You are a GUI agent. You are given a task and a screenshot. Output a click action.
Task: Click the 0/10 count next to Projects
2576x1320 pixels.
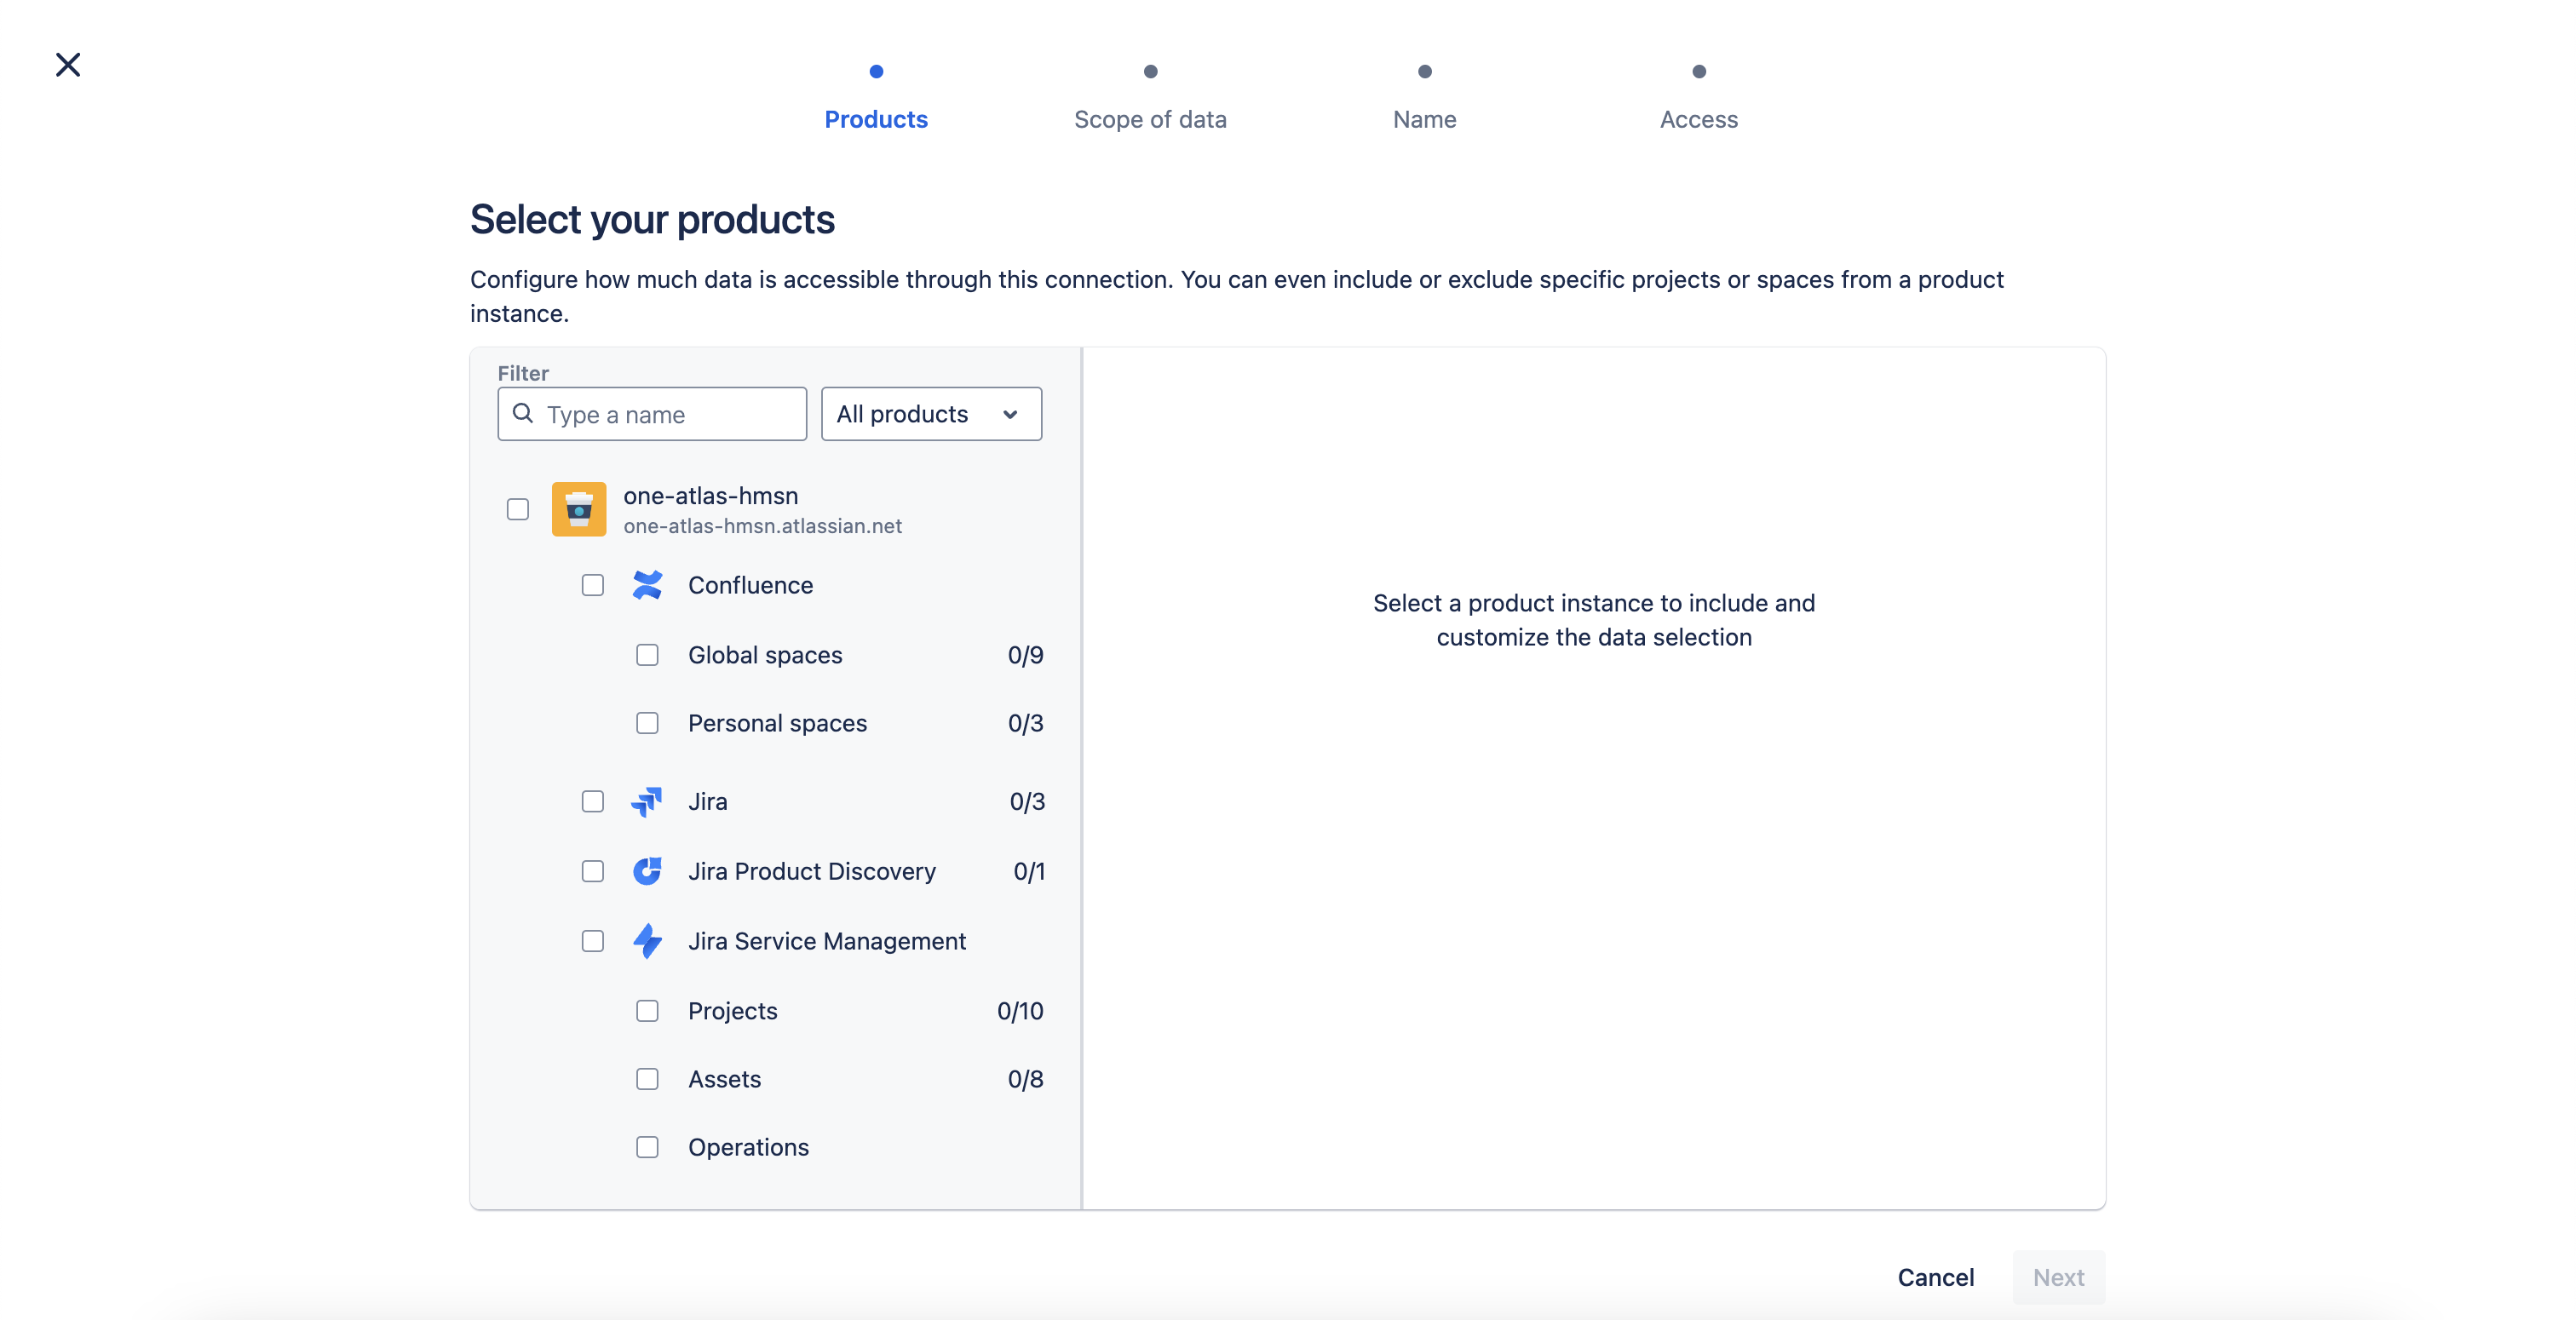click(1020, 1011)
